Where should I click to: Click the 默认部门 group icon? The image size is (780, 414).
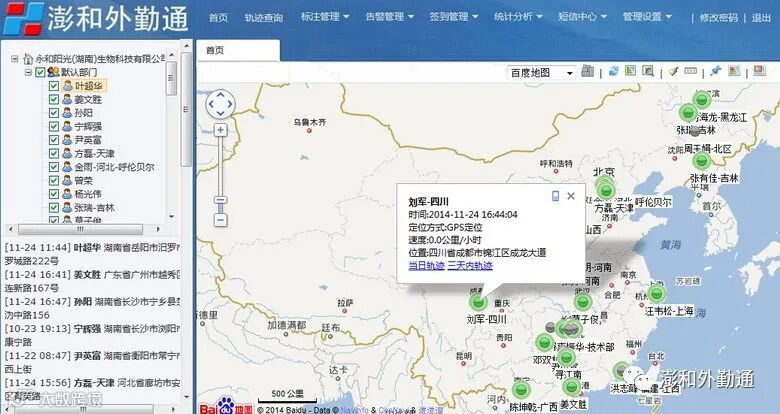53,72
